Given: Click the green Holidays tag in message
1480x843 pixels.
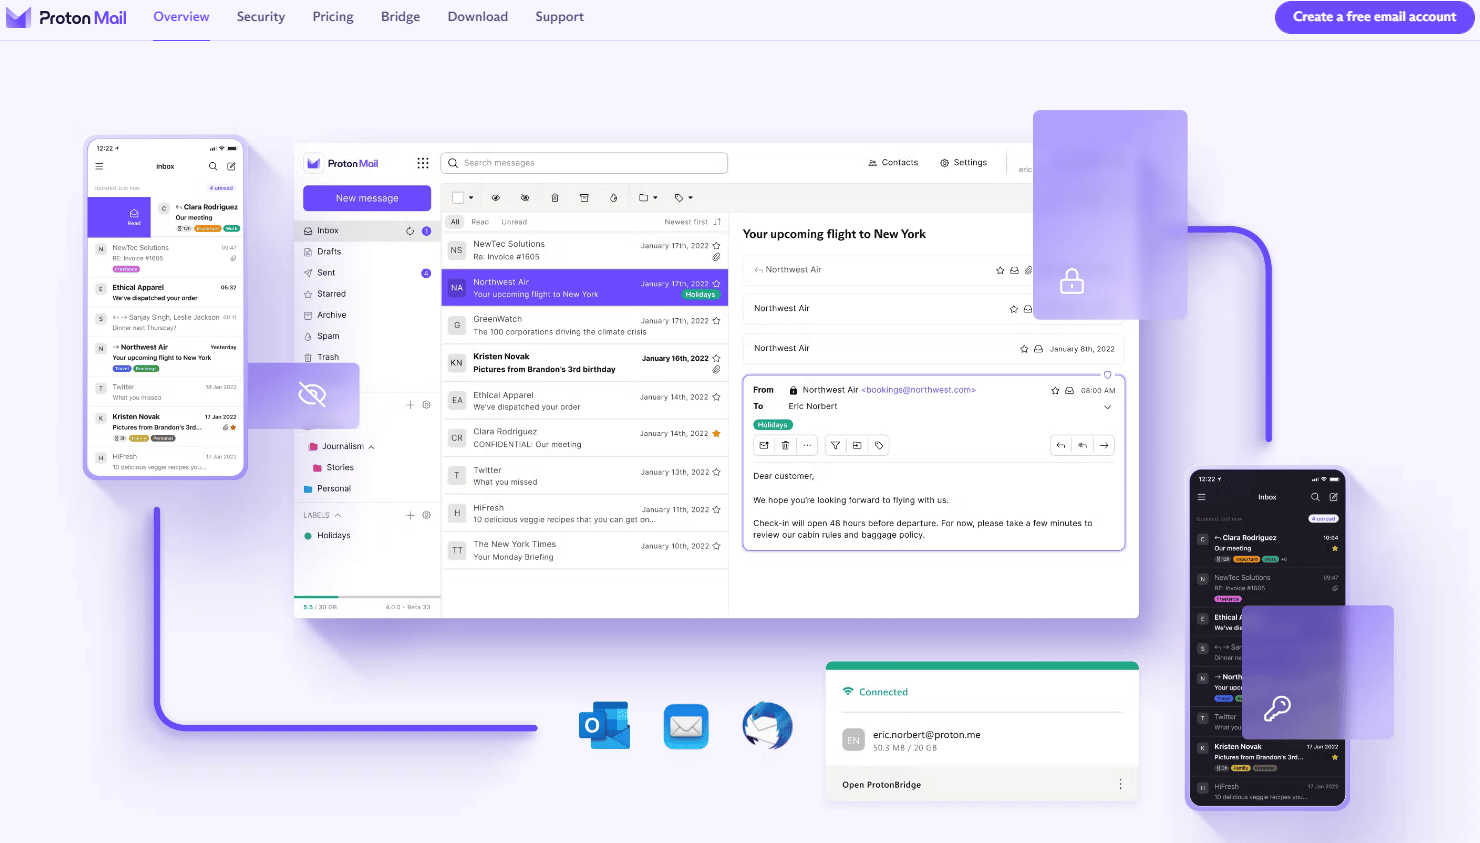Looking at the screenshot, I should point(772,425).
